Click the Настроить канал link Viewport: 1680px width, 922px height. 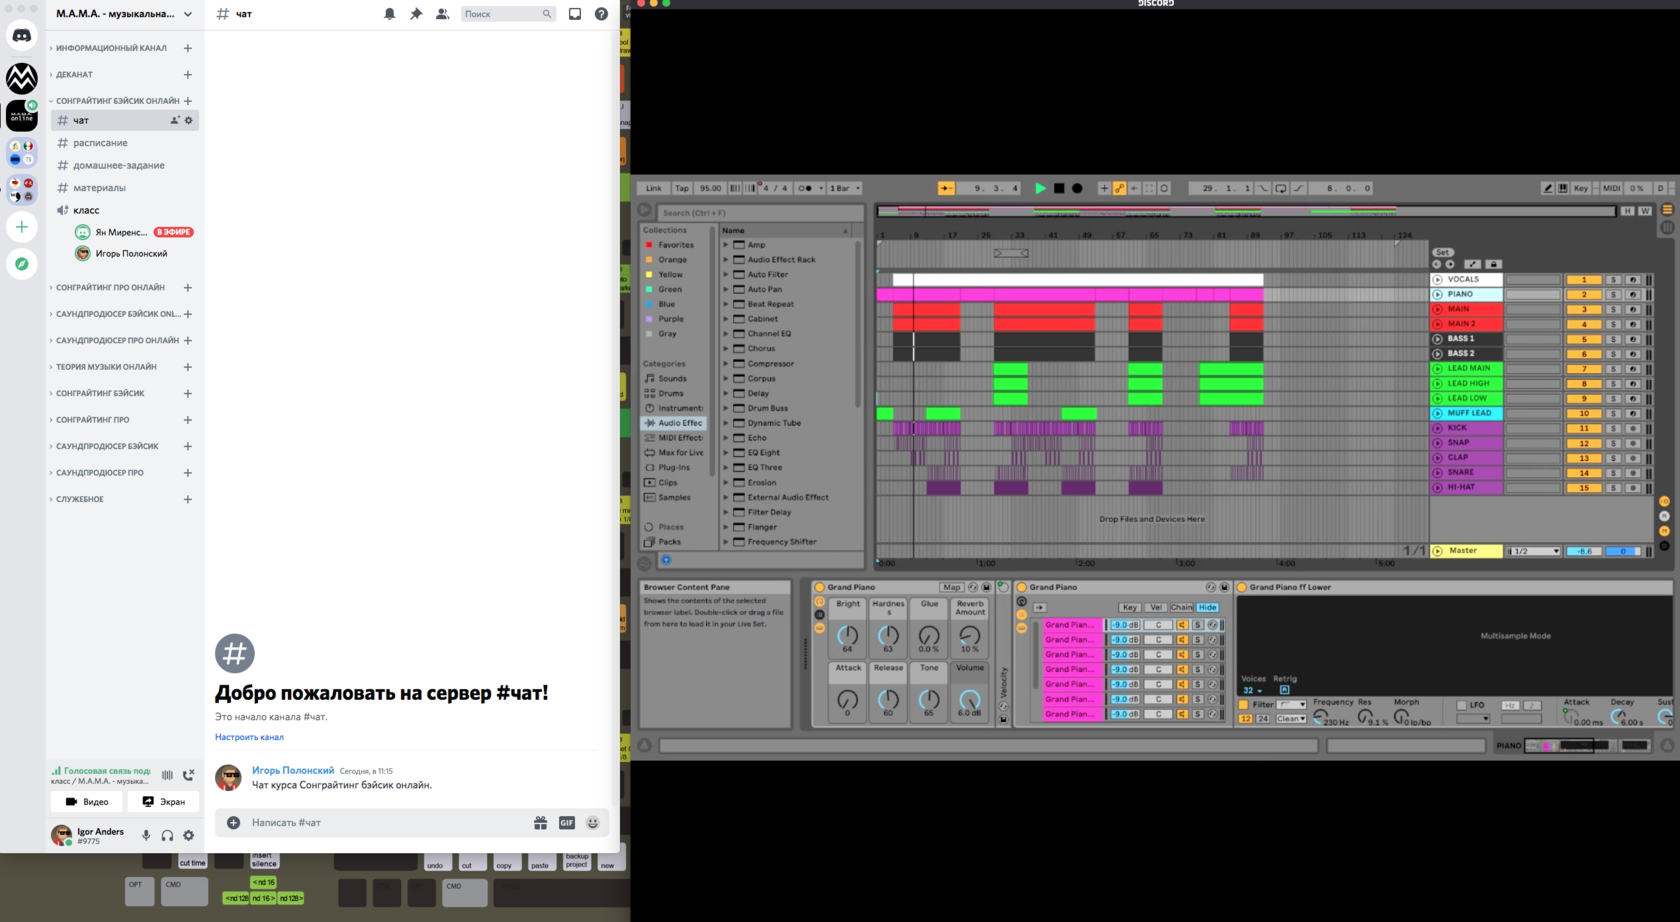click(249, 737)
